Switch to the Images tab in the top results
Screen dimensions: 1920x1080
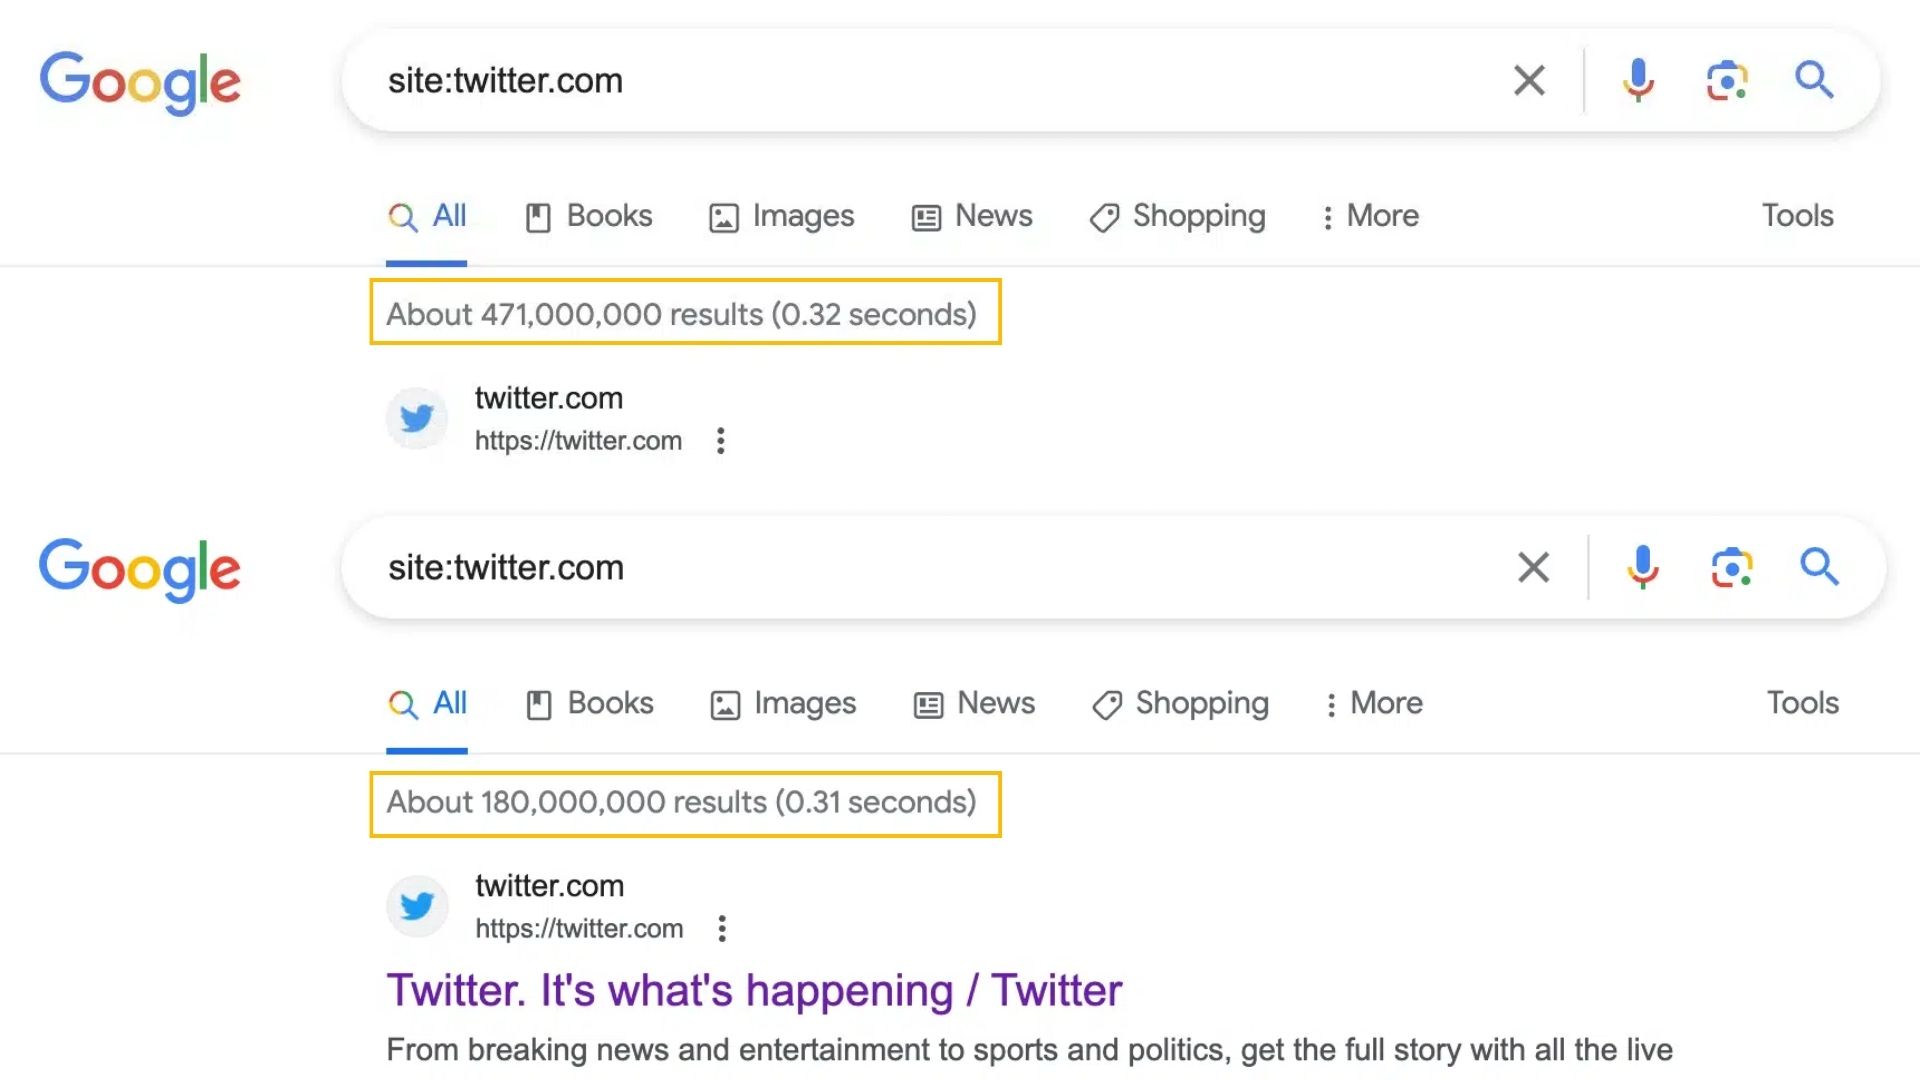click(x=782, y=216)
